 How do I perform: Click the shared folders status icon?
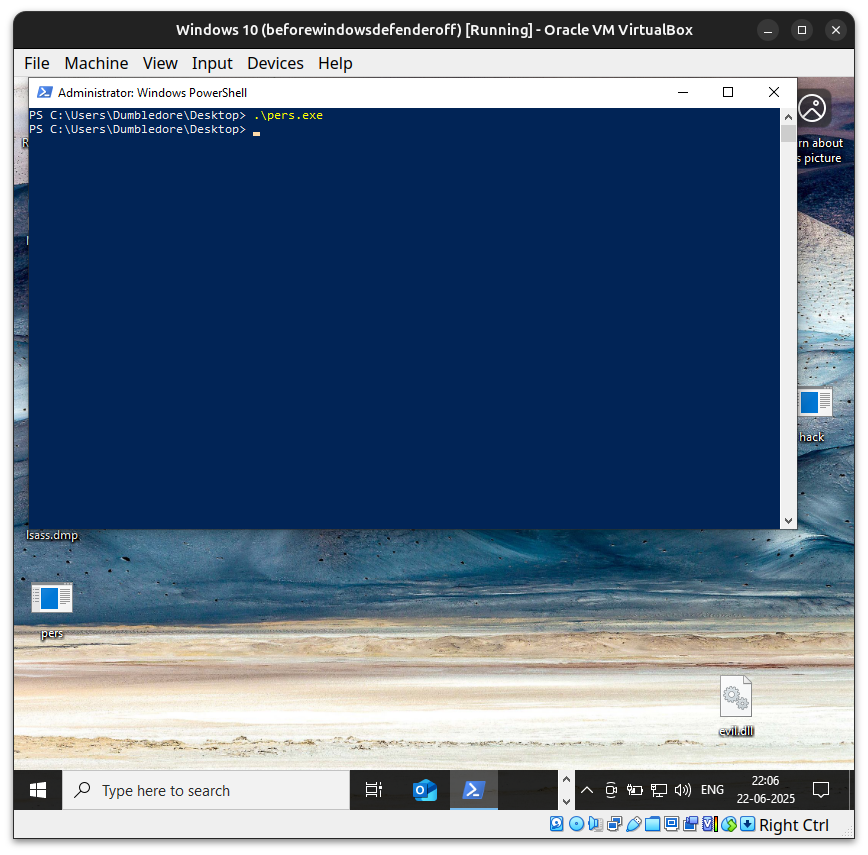coord(653,825)
